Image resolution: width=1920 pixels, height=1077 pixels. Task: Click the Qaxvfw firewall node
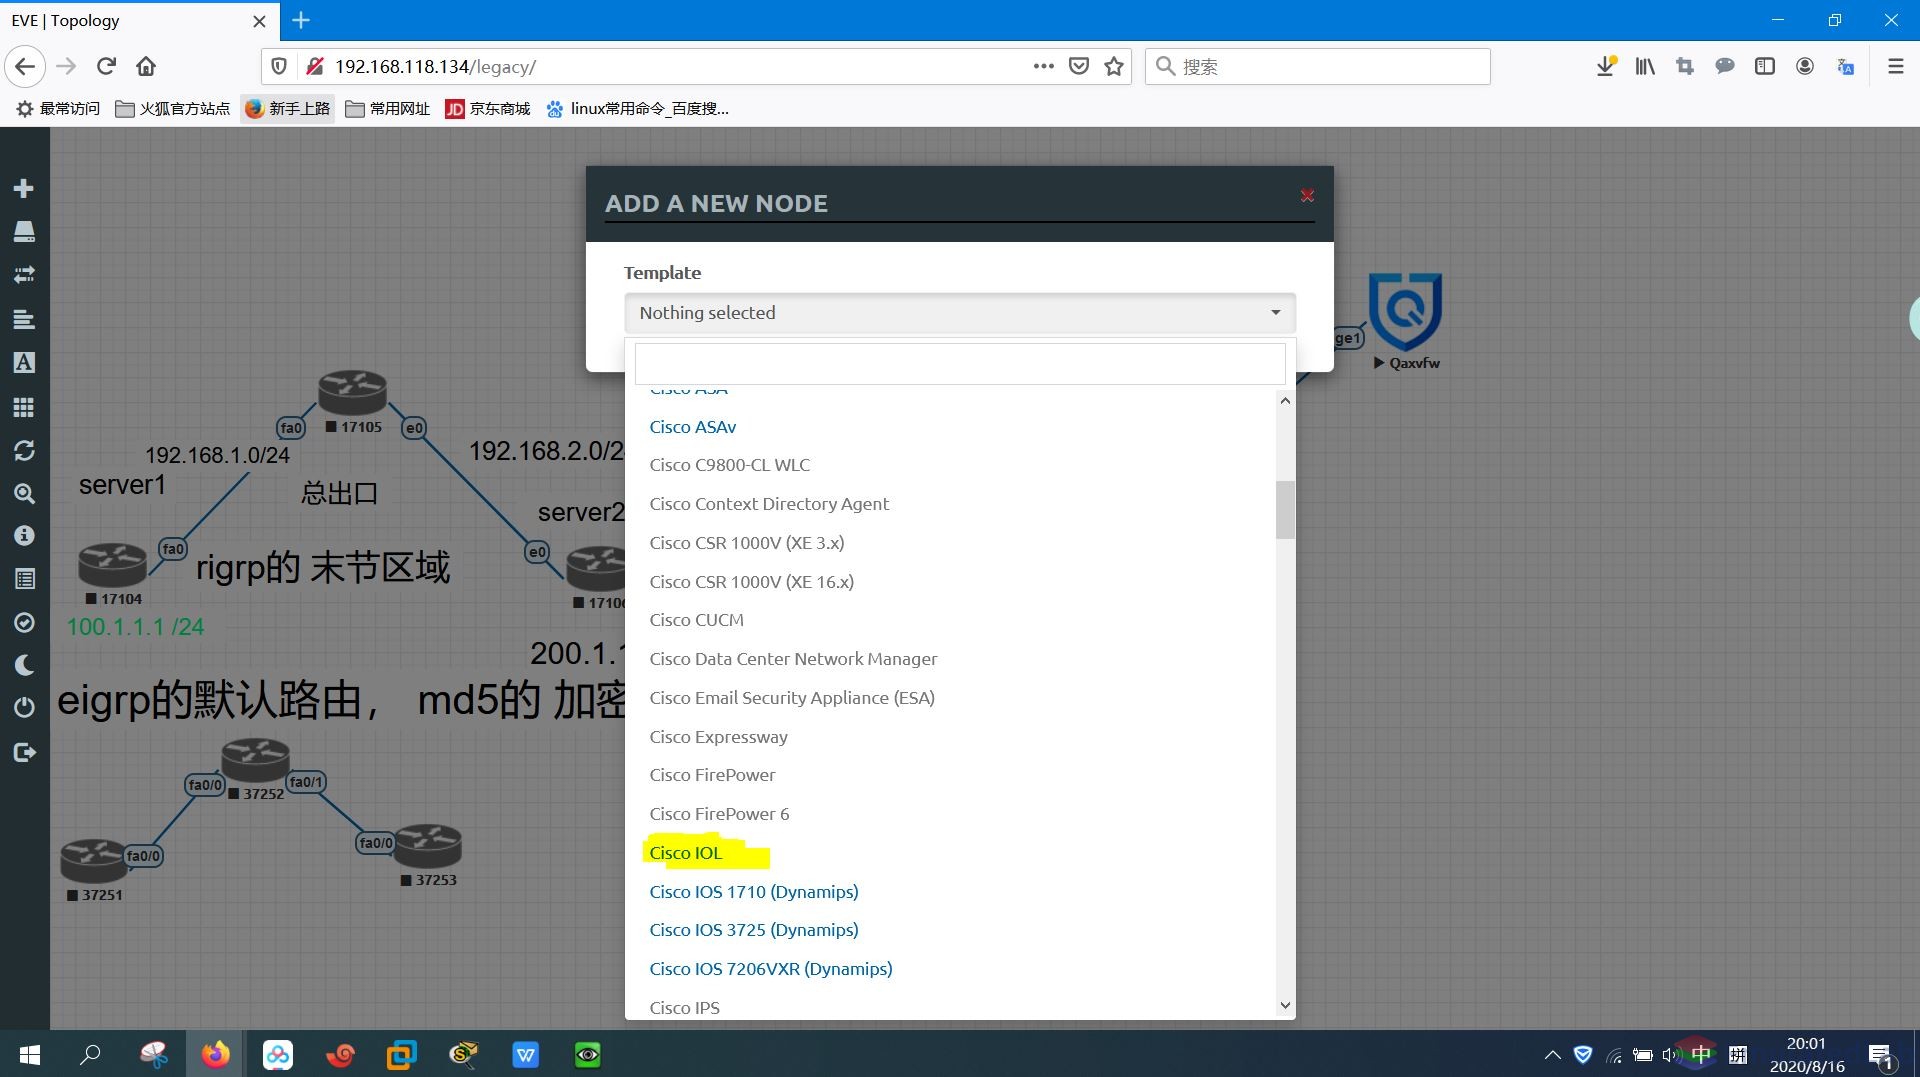click(1405, 312)
